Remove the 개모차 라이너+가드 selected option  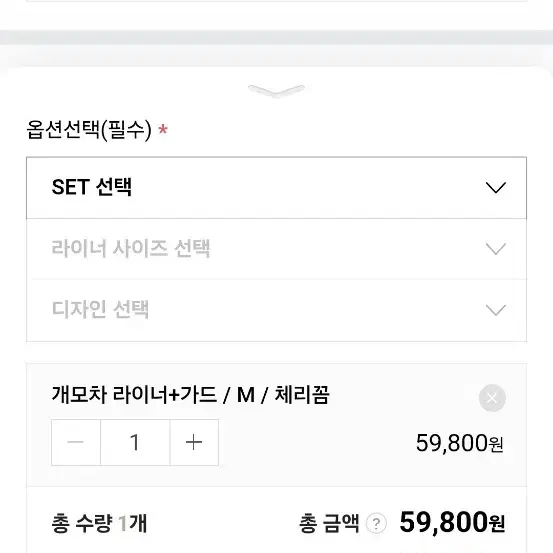(x=492, y=398)
